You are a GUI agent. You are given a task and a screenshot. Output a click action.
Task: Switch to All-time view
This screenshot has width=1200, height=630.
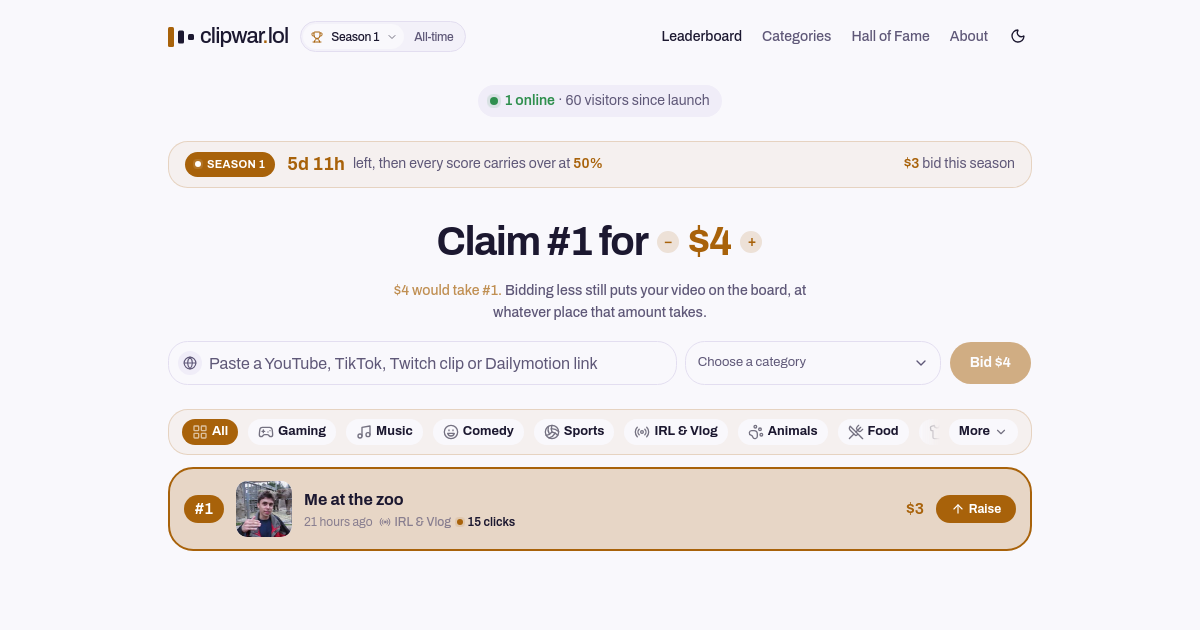pyautogui.click(x=434, y=37)
